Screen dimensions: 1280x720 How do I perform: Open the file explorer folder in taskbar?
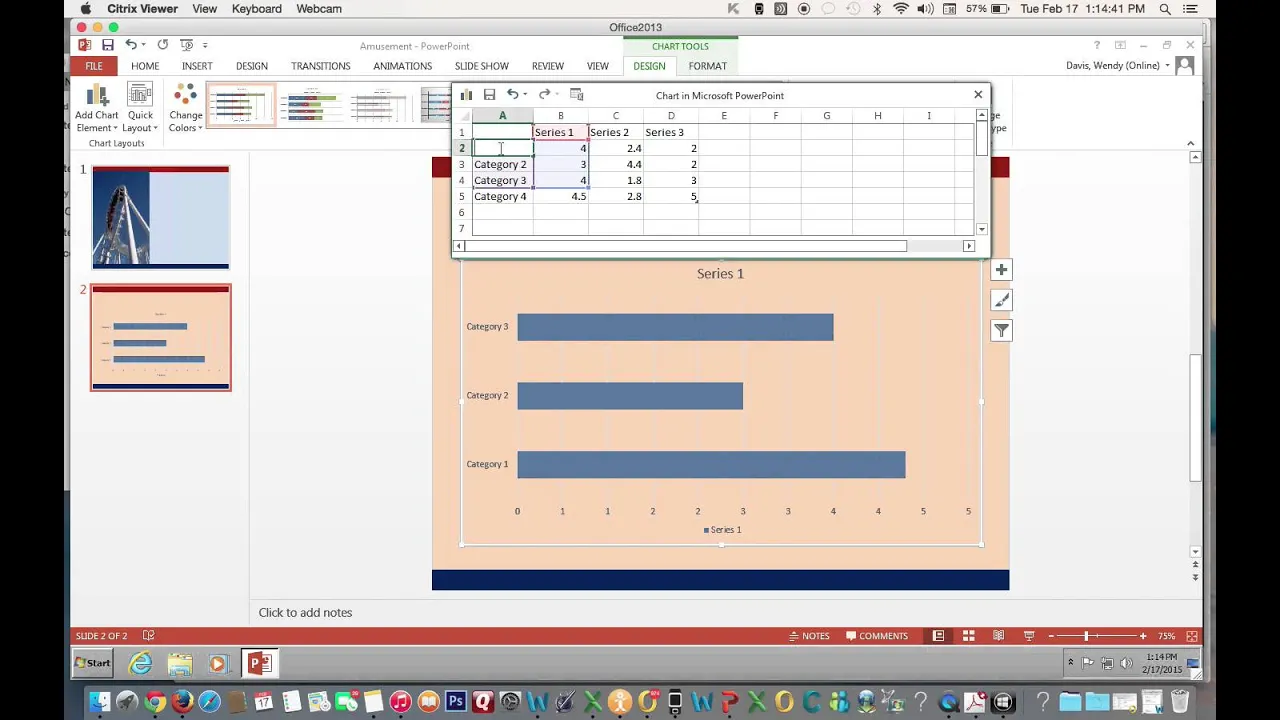click(180, 663)
